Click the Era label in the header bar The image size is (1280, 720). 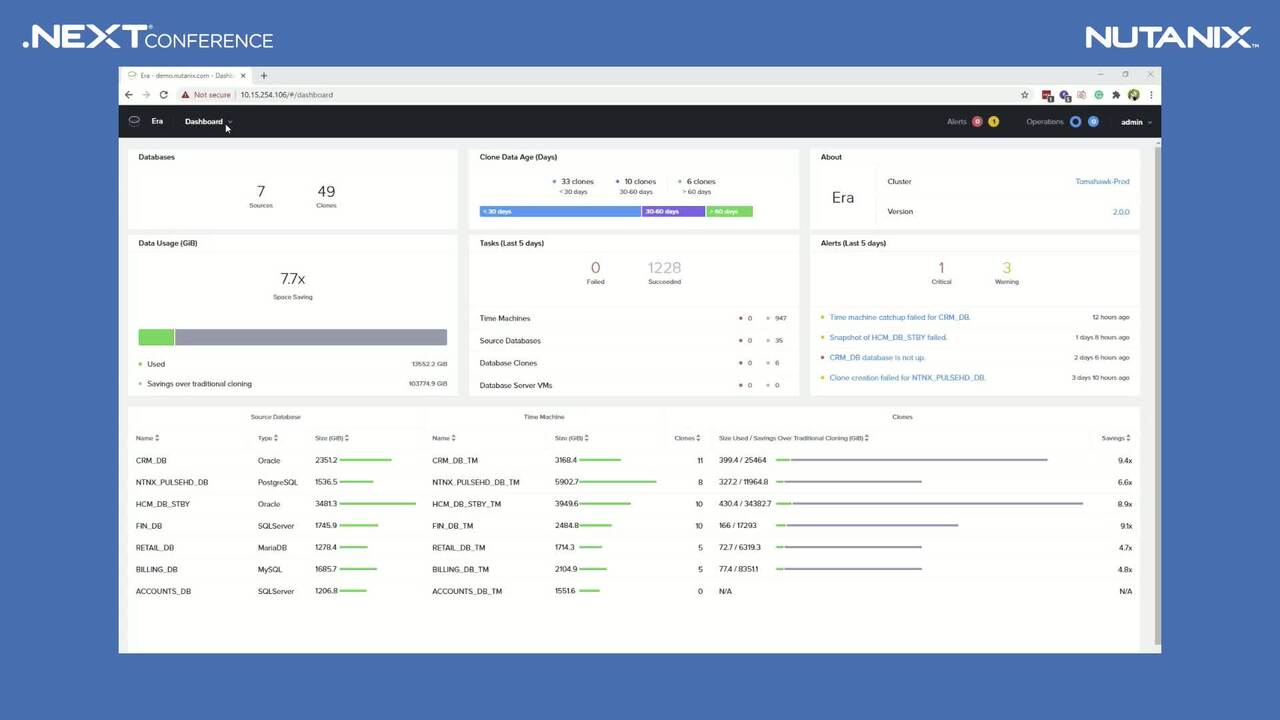(157, 122)
